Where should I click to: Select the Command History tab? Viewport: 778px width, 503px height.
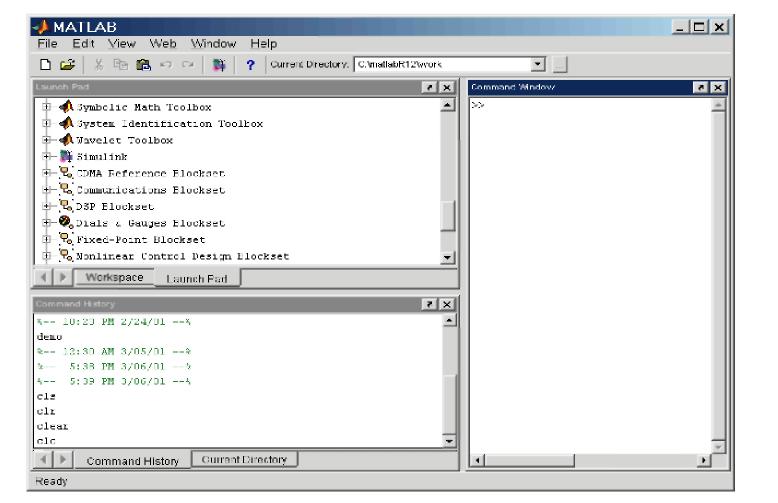click(132, 461)
